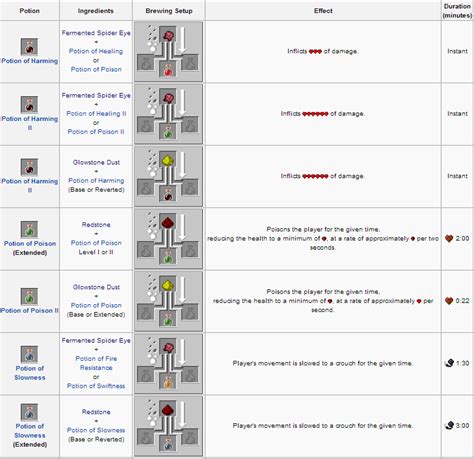Click the green potion in Potion of Poison (Extended) setup
474x459 pixels.
pos(168,258)
